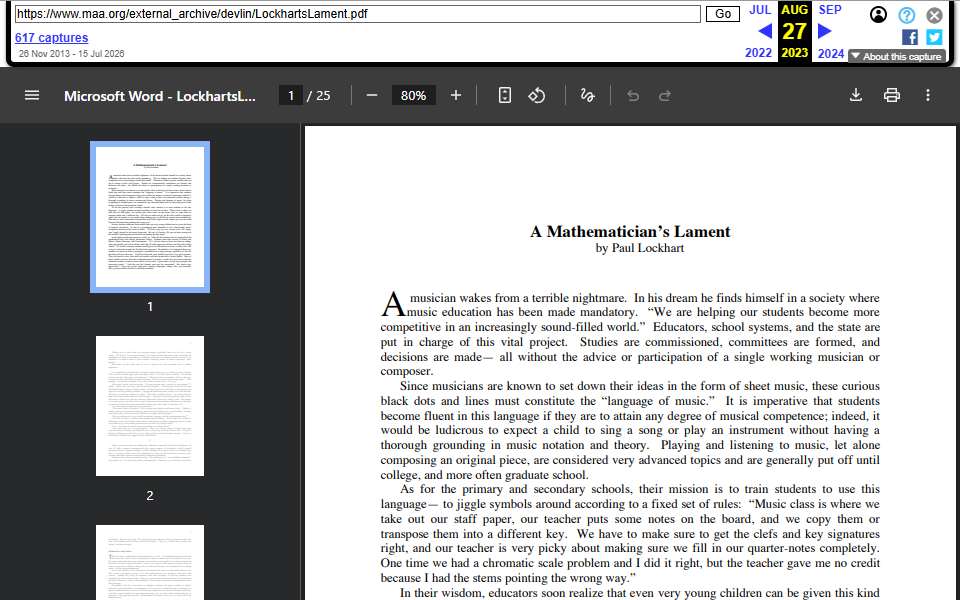Screen dimensions: 960x600
Task: Select page 1 thumbnail
Action: 150,217
